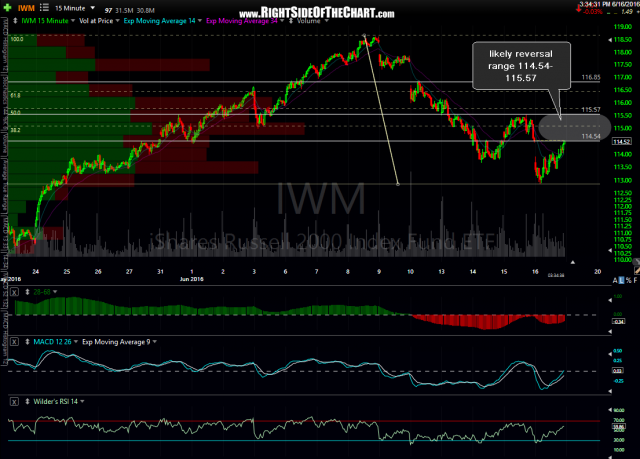
Task: Click the 38.2 Fibonacci level label
Action: point(15,130)
